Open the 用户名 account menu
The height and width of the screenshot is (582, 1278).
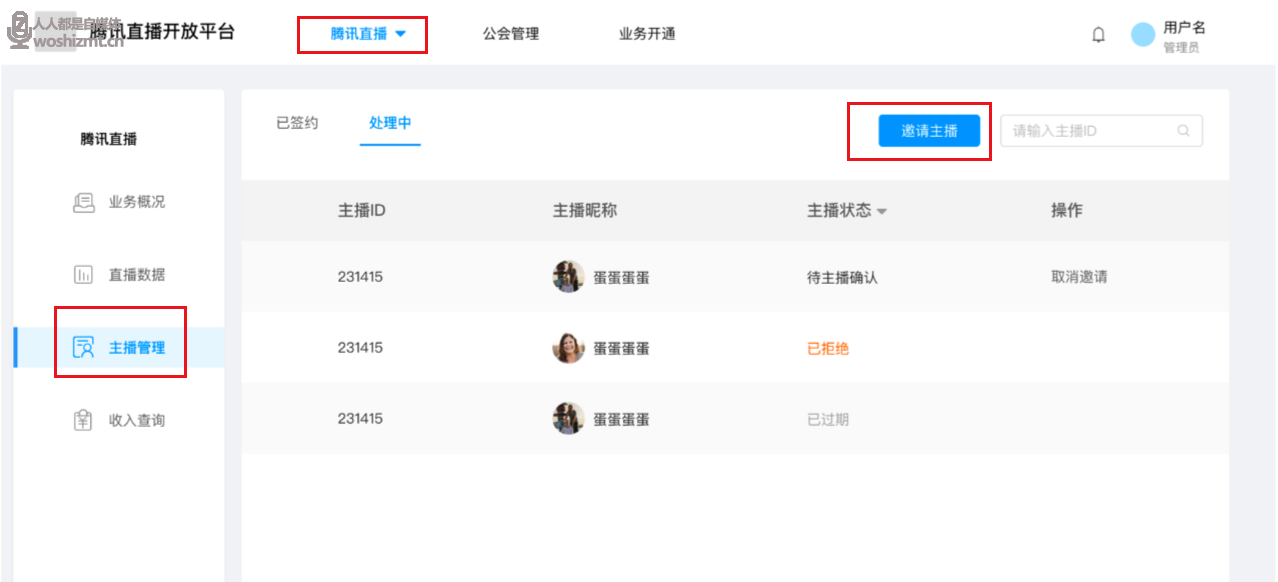[1184, 28]
